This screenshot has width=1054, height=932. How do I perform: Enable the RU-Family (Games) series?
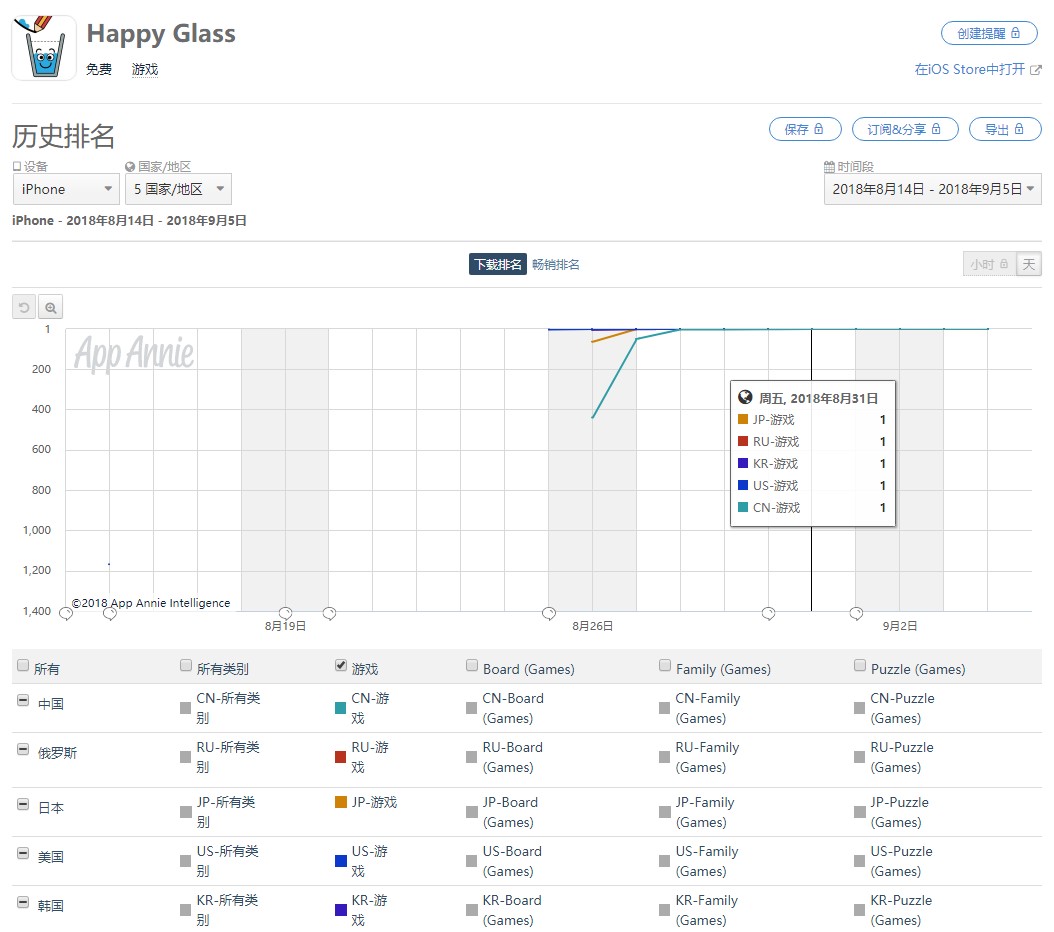(x=665, y=757)
